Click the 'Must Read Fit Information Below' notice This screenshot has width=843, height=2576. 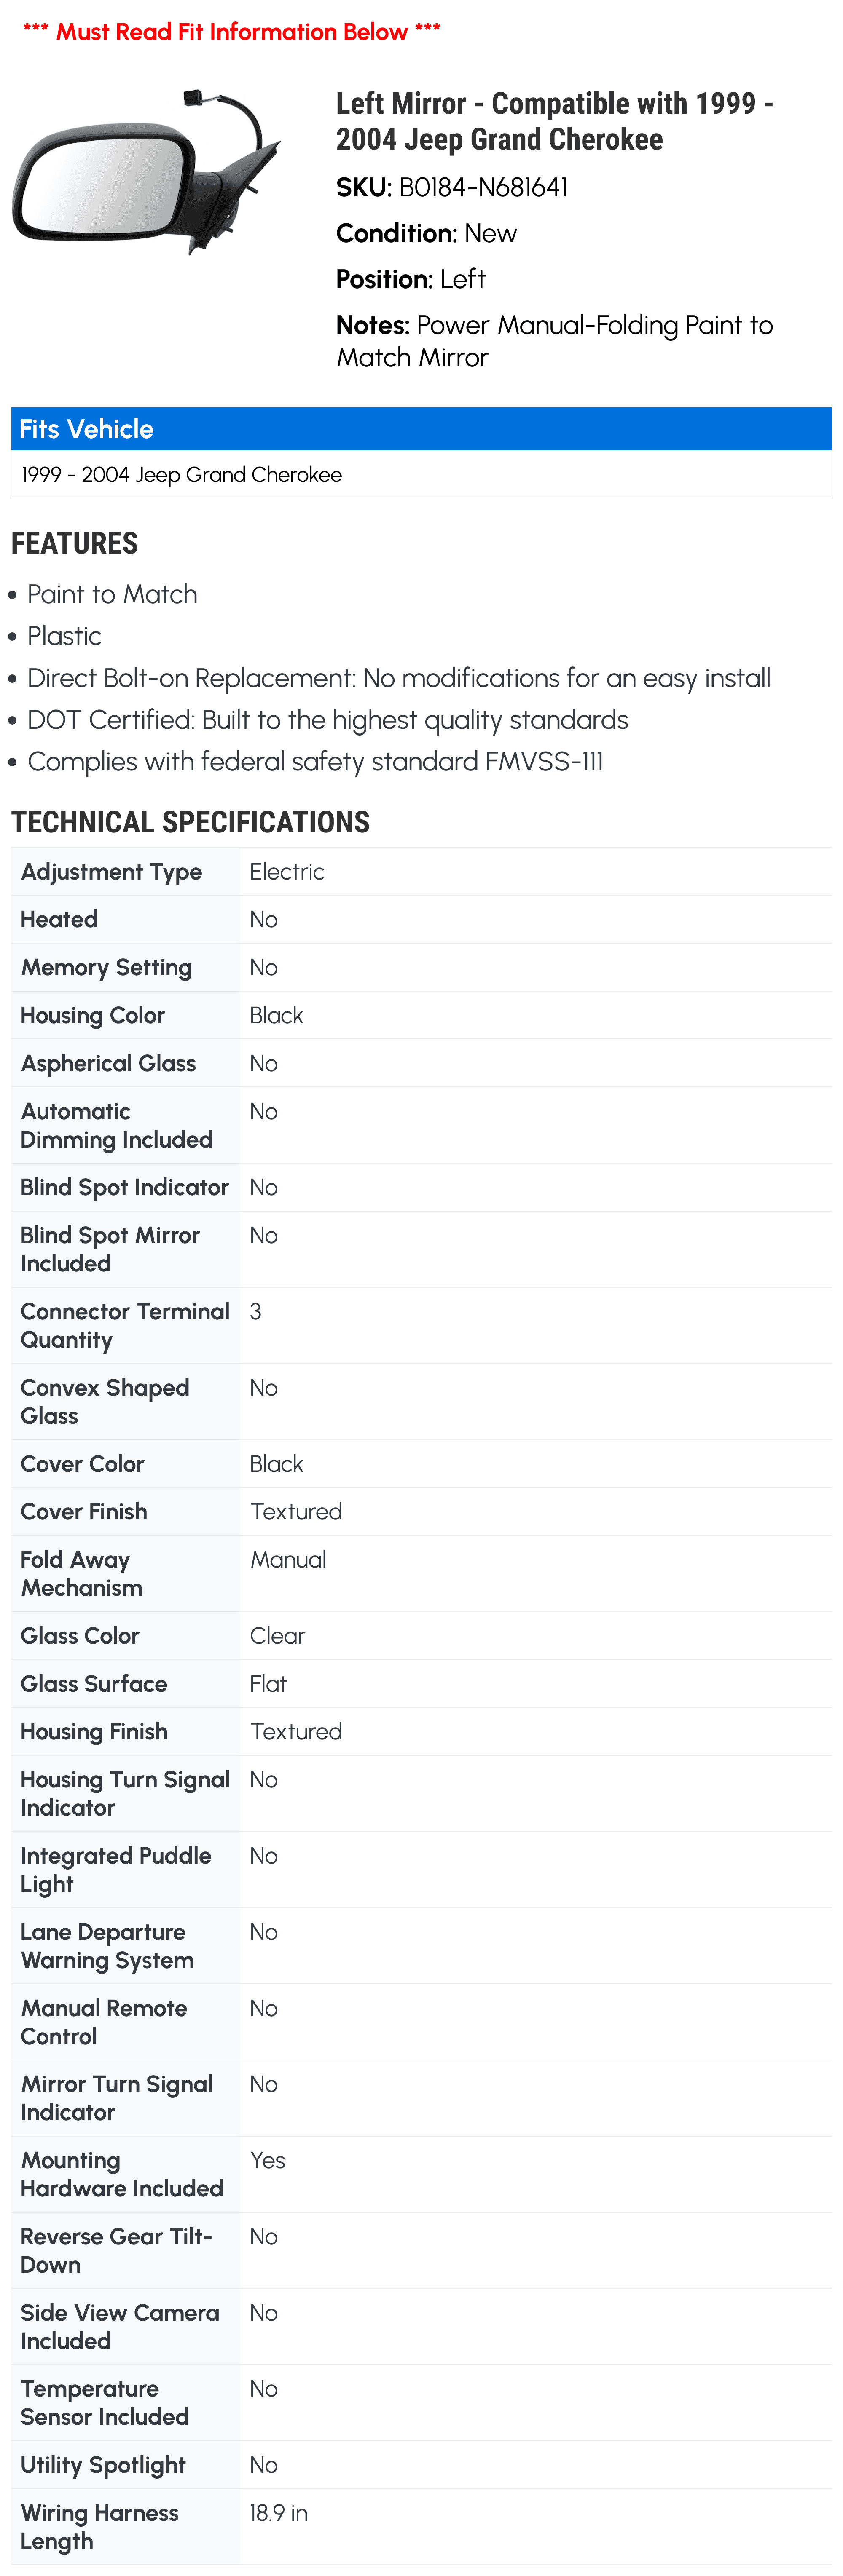pyautogui.click(x=232, y=32)
